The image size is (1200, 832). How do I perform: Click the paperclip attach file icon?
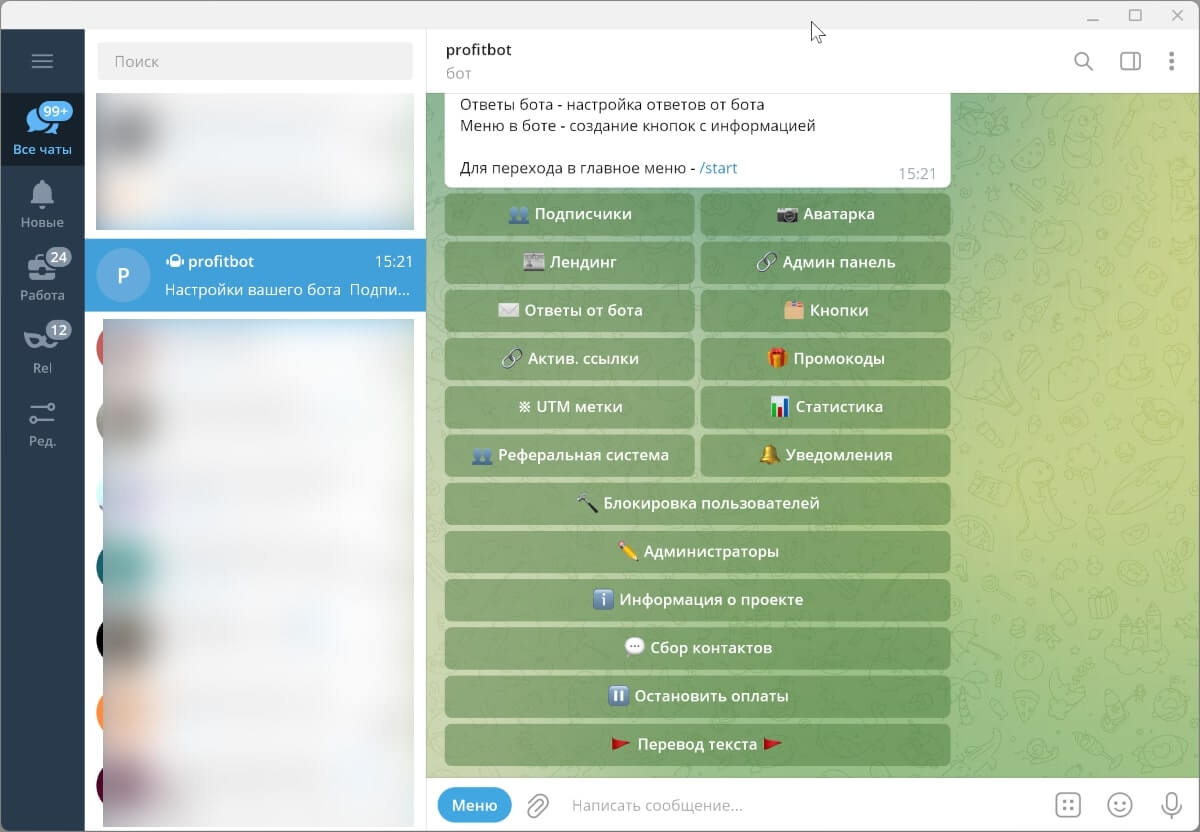click(538, 805)
